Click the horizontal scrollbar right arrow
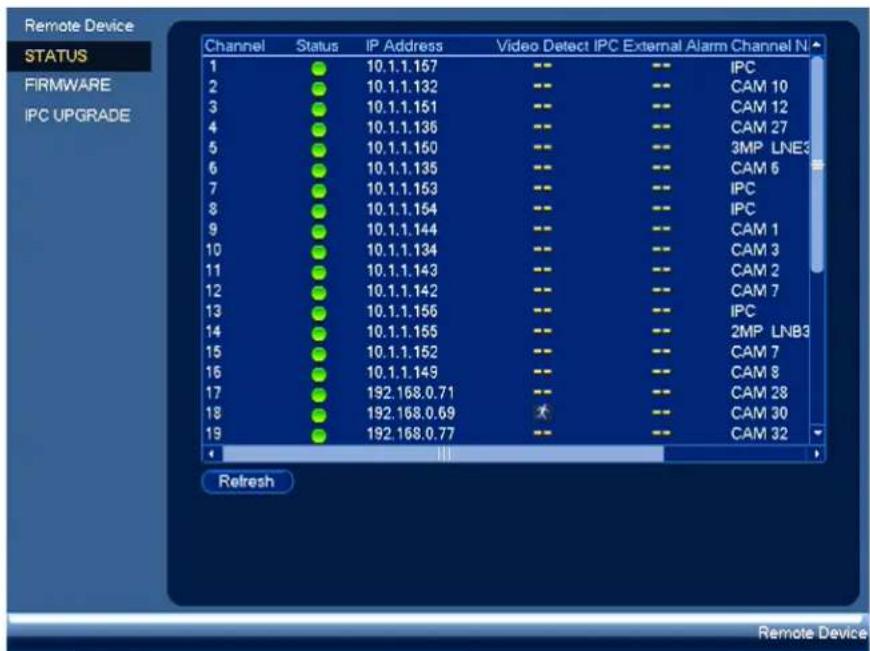Screen dimensions: 870x651 tap(817, 454)
